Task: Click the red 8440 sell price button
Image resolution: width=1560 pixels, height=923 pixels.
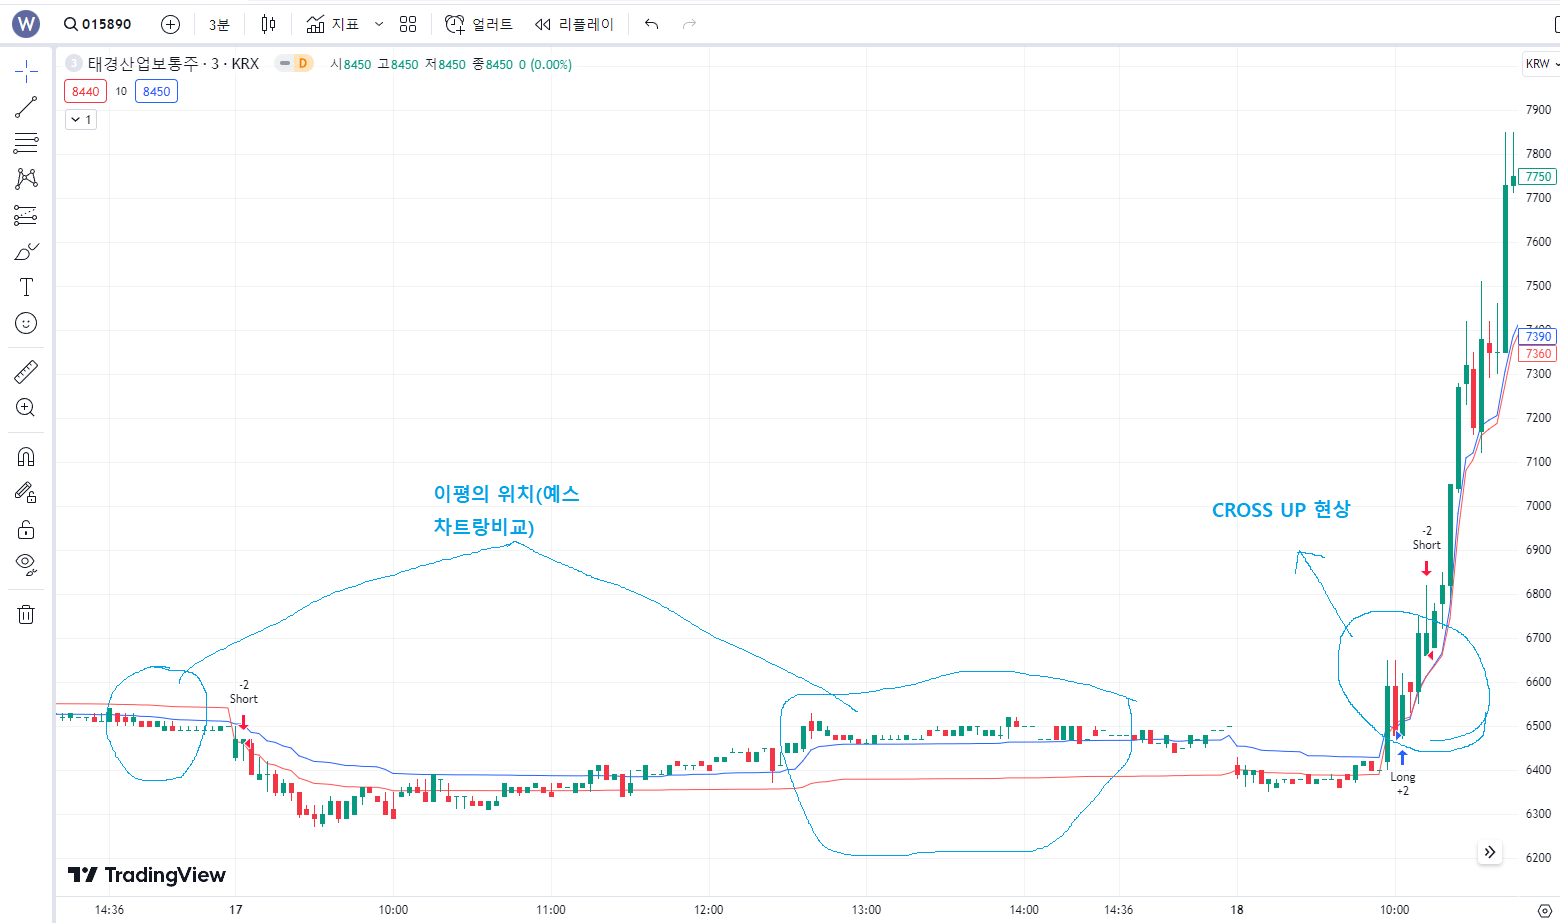Action: click(x=85, y=92)
